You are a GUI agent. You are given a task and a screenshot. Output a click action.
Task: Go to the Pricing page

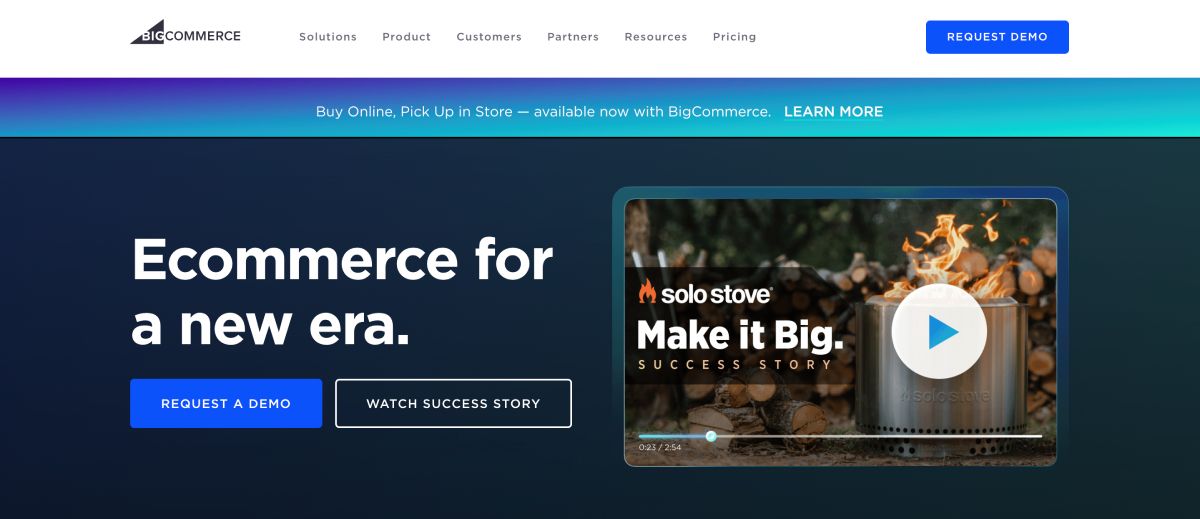coord(735,37)
